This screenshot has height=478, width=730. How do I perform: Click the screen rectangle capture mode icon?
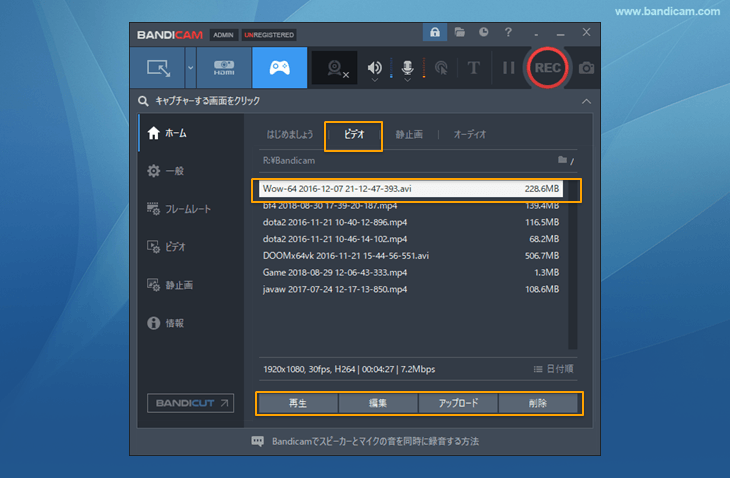(159, 68)
